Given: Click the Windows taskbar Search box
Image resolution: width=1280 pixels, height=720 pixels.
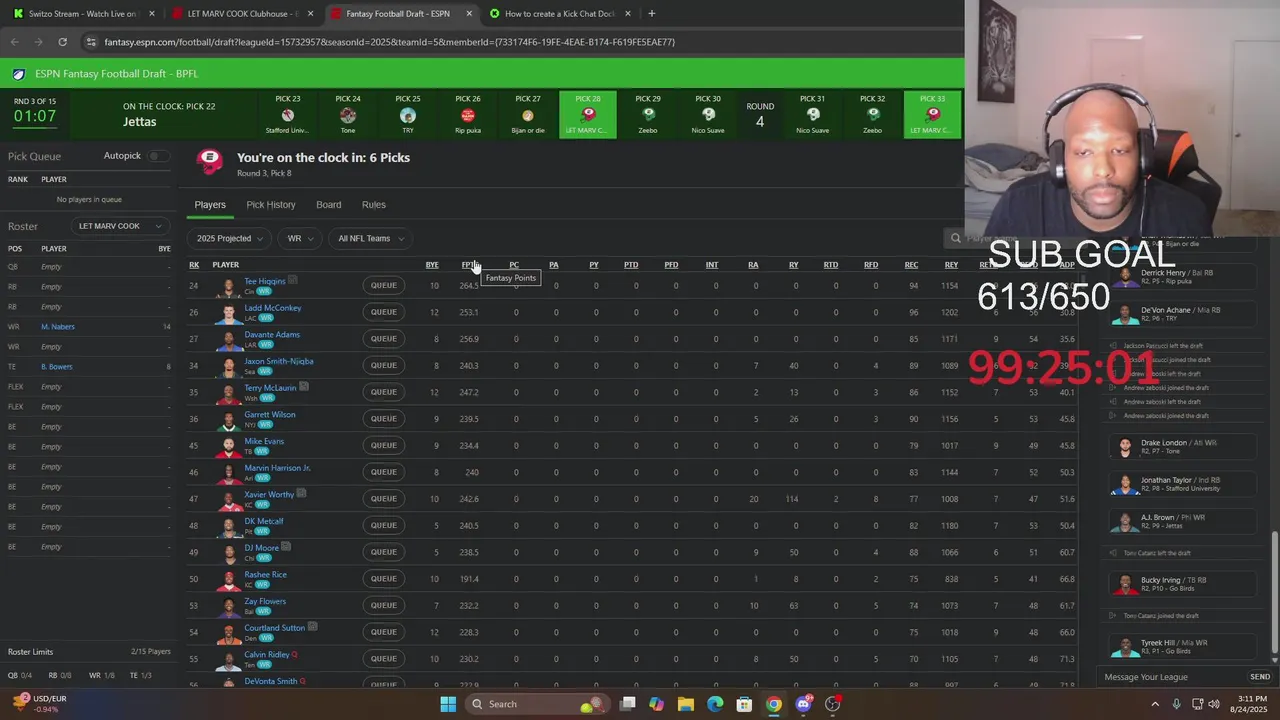Looking at the screenshot, I should click(x=538, y=704).
